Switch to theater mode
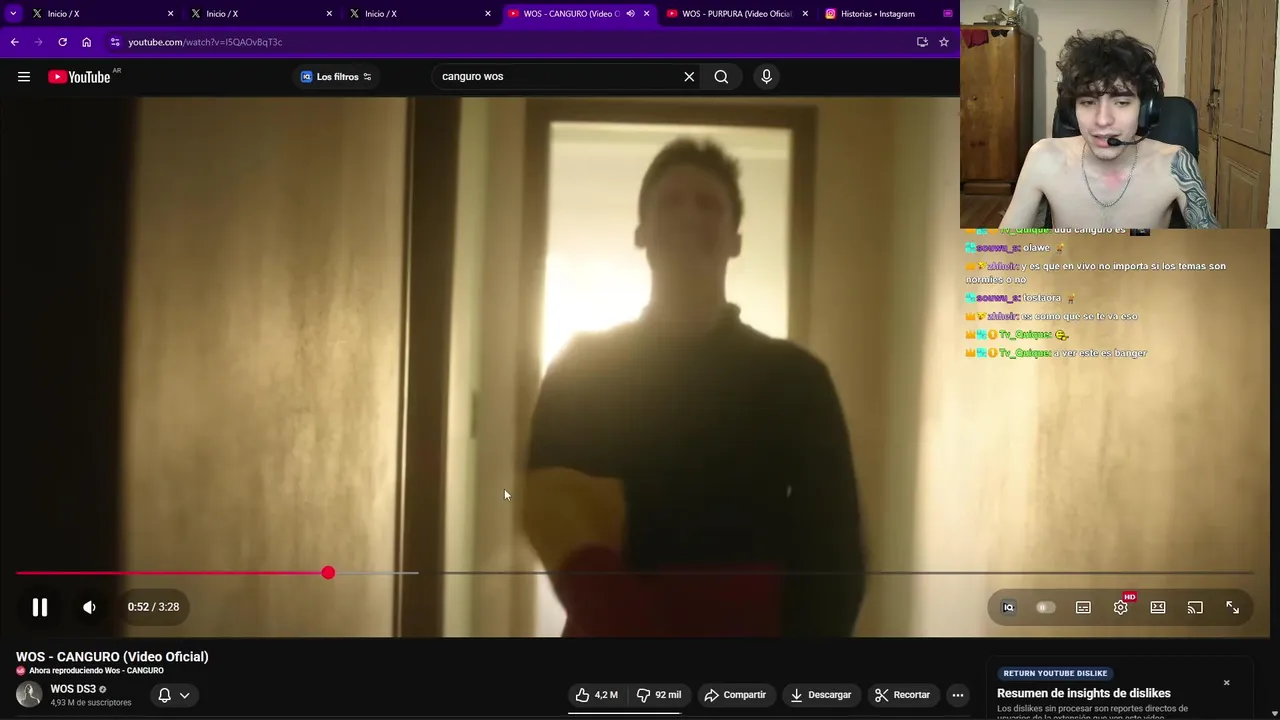The width and height of the screenshot is (1280, 720). point(1158,608)
